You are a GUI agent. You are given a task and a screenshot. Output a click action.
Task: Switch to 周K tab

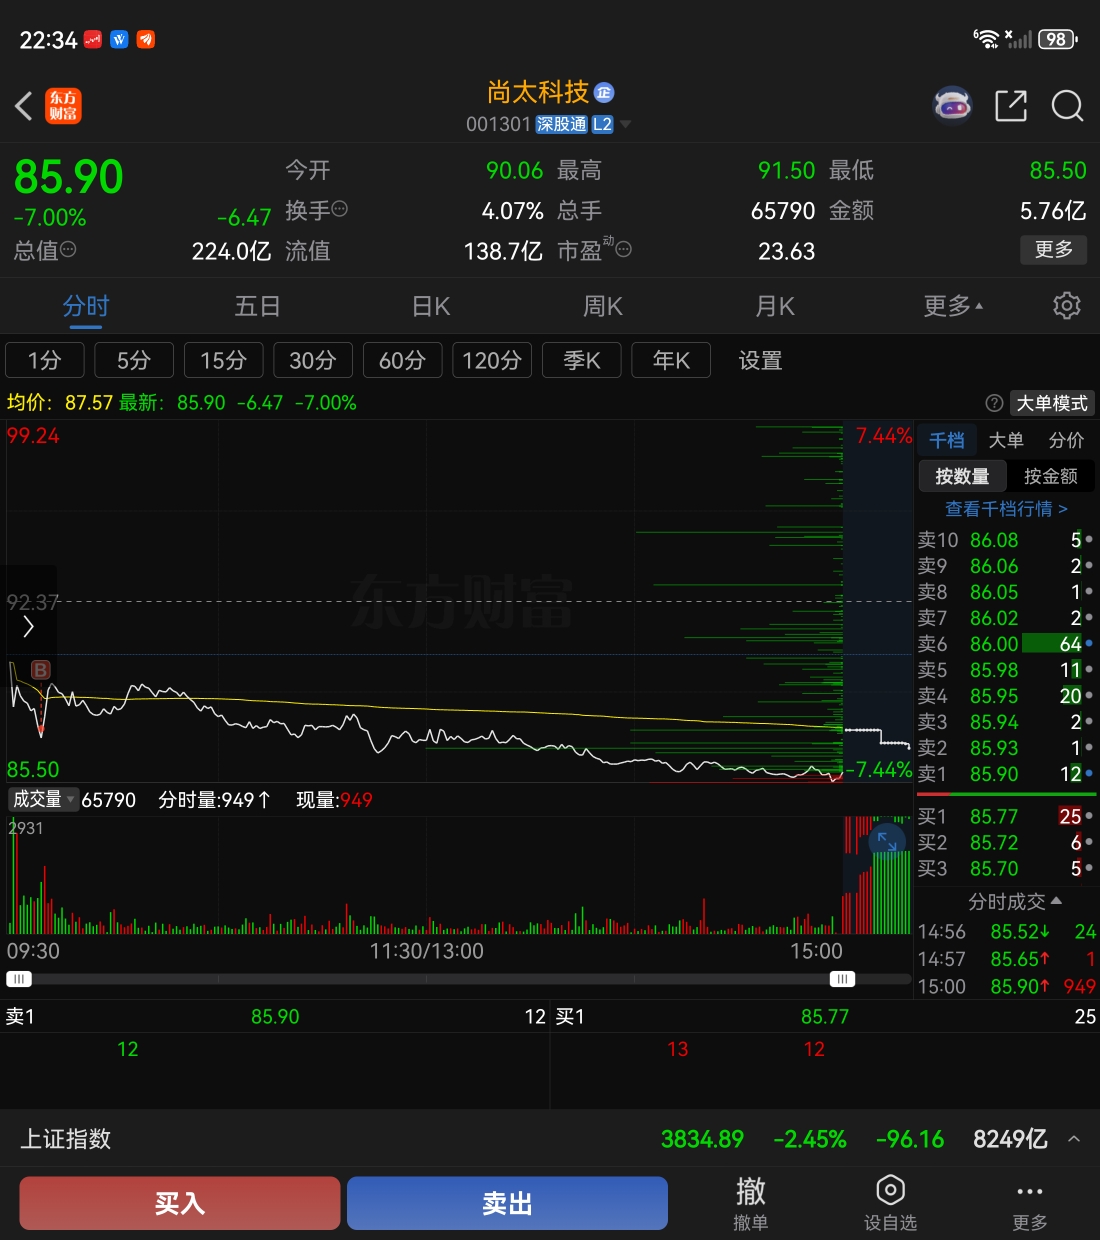point(603,305)
